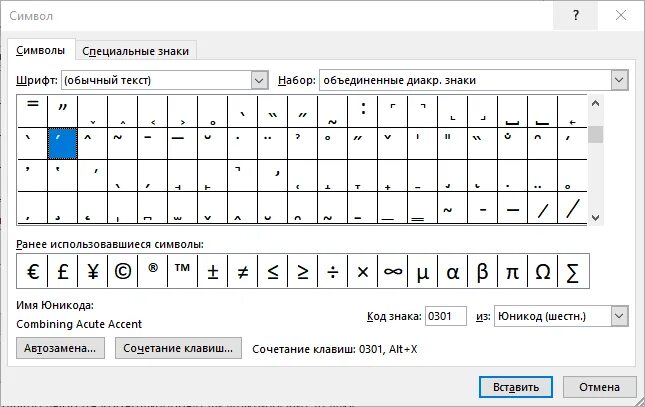Image resolution: width=645 pixels, height=407 pixels.
Task: Select the Euro sign recent symbol
Action: pyautogui.click(x=33, y=271)
